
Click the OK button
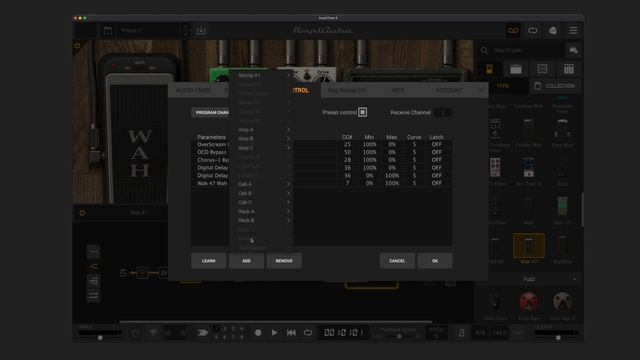coord(435,261)
